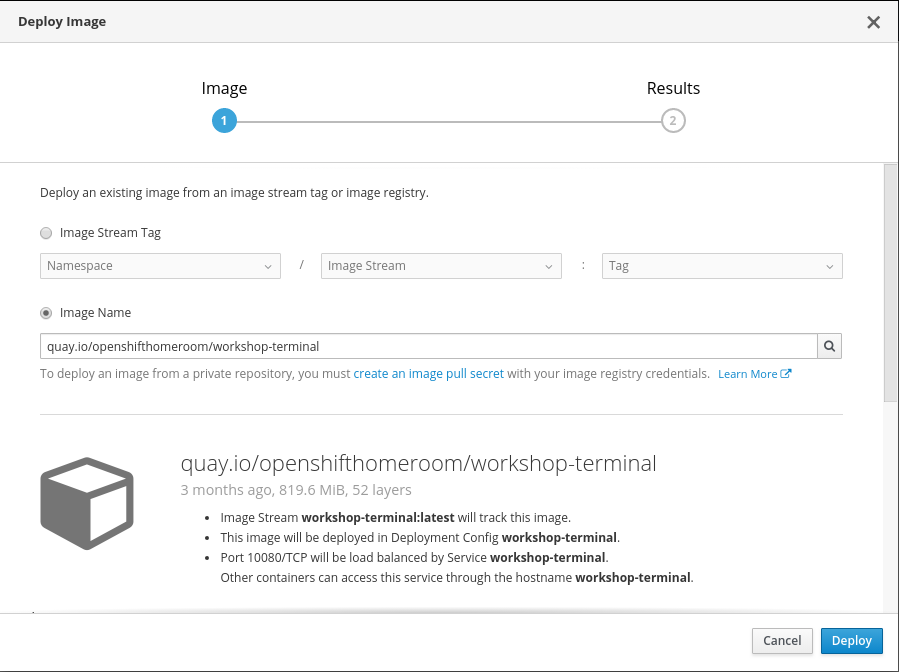Open the create an image pull secret link
Image resolution: width=899 pixels, height=672 pixels.
click(428, 374)
